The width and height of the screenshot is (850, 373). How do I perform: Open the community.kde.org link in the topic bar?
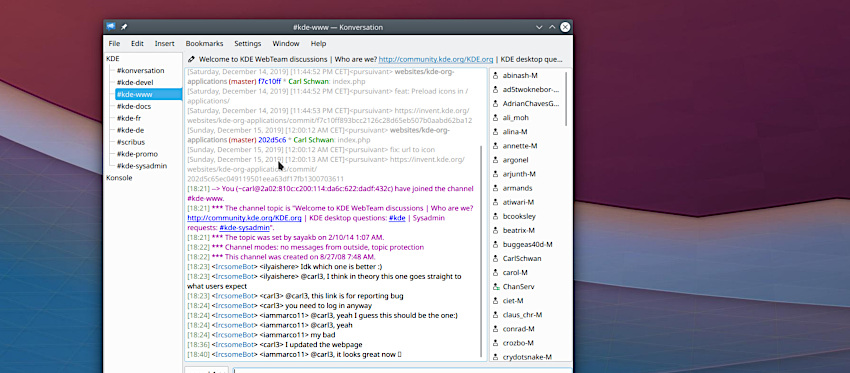pos(436,59)
